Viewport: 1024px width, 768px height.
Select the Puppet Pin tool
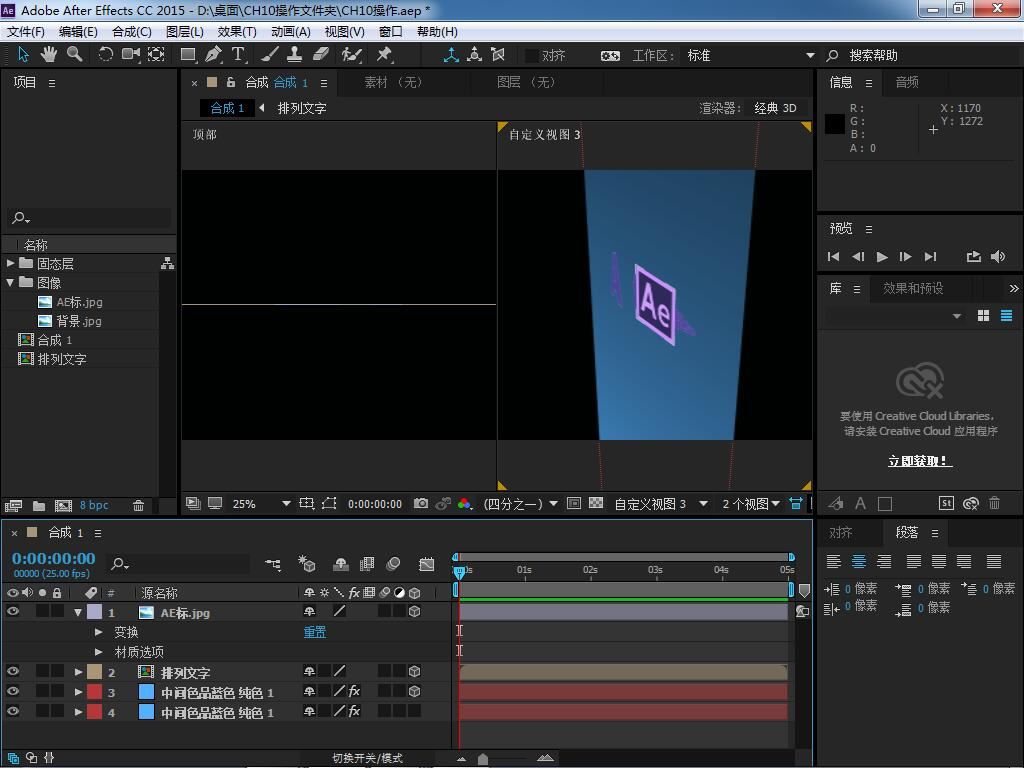click(384, 54)
